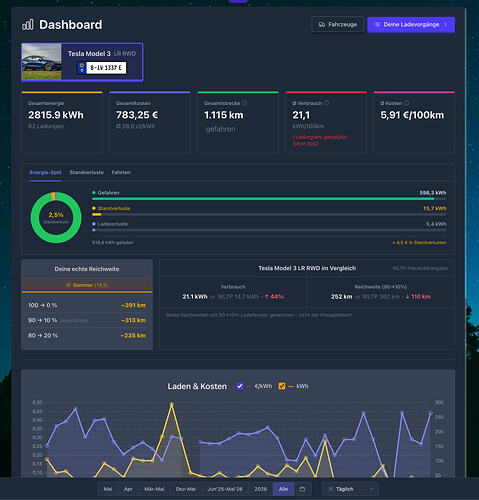Click the red Ladung geschätzt warning text
This screenshot has height=500, width=479.
[x=320, y=140]
